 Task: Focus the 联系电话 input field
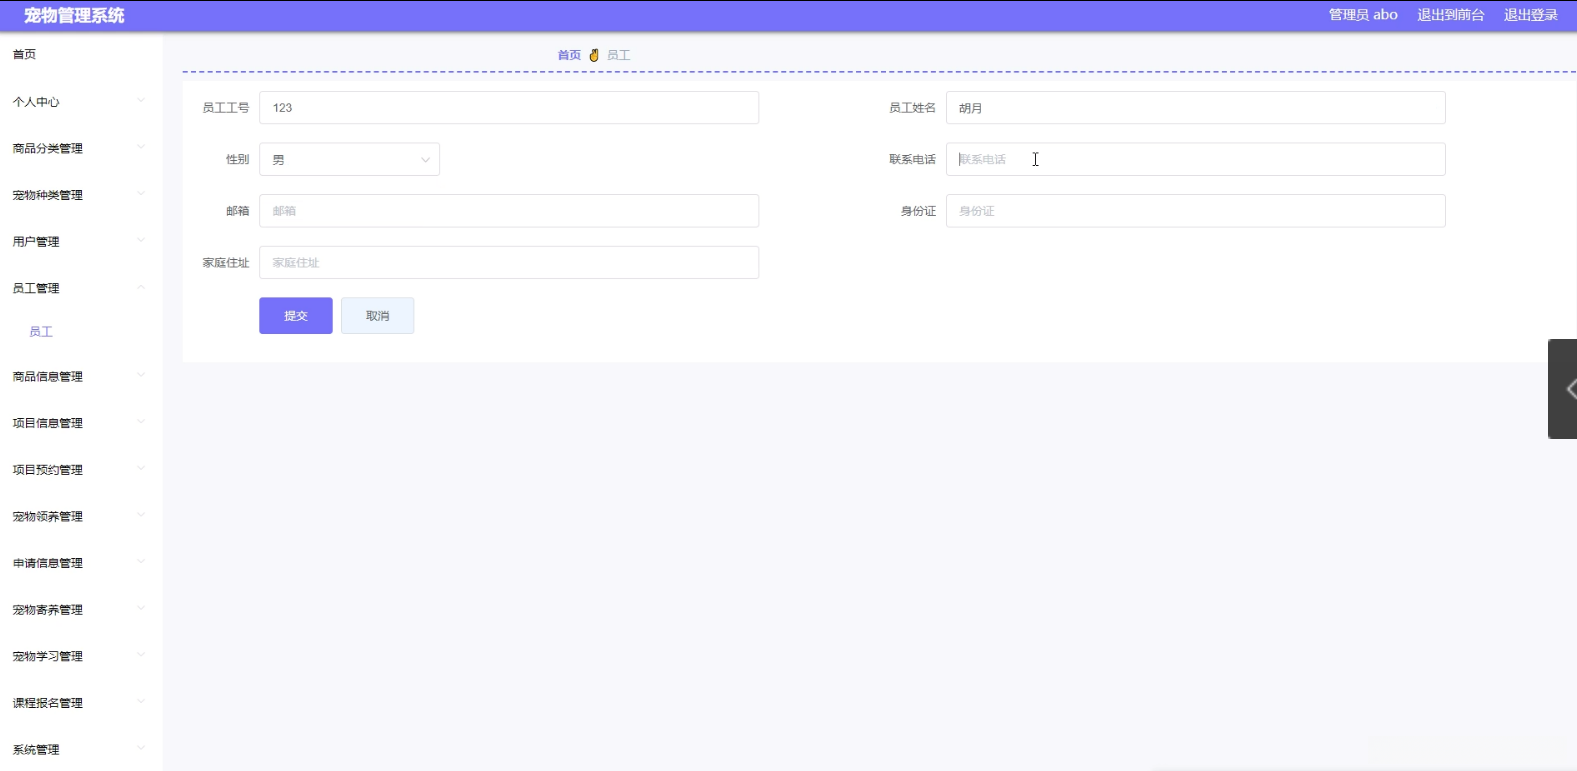[1195, 159]
